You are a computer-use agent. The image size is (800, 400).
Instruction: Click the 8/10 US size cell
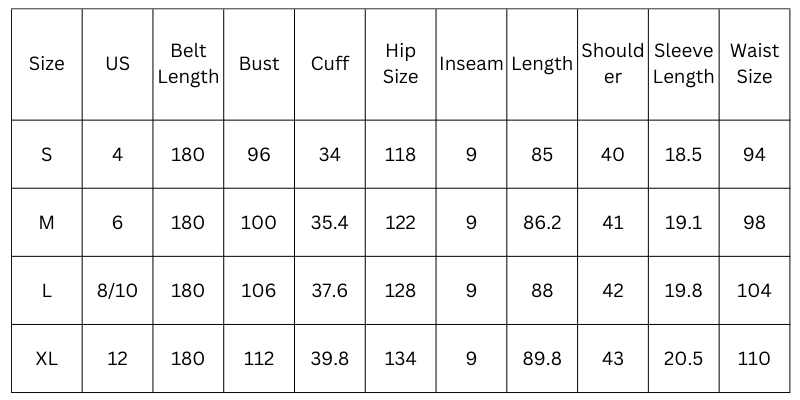(x=118, y=290)
